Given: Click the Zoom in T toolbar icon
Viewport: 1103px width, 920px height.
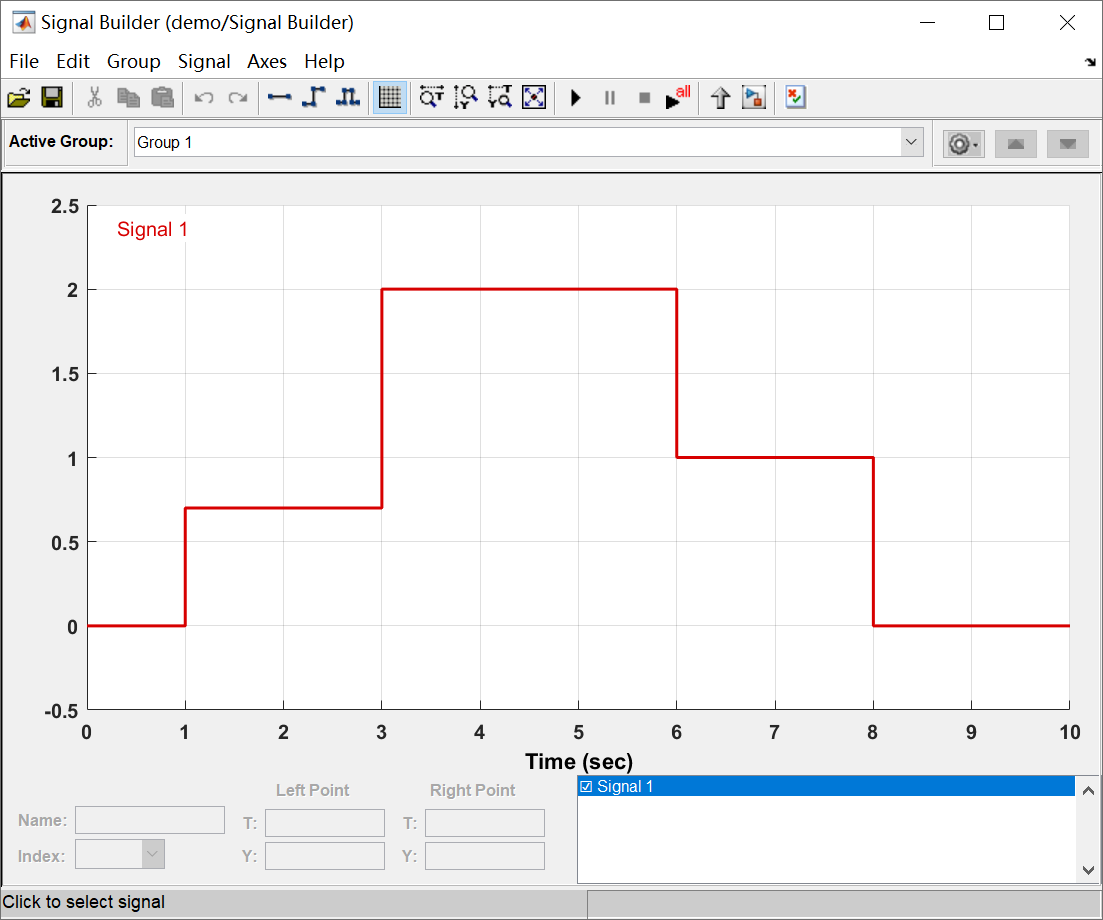Looking at the screenshot, I should [x=431, y=97].
